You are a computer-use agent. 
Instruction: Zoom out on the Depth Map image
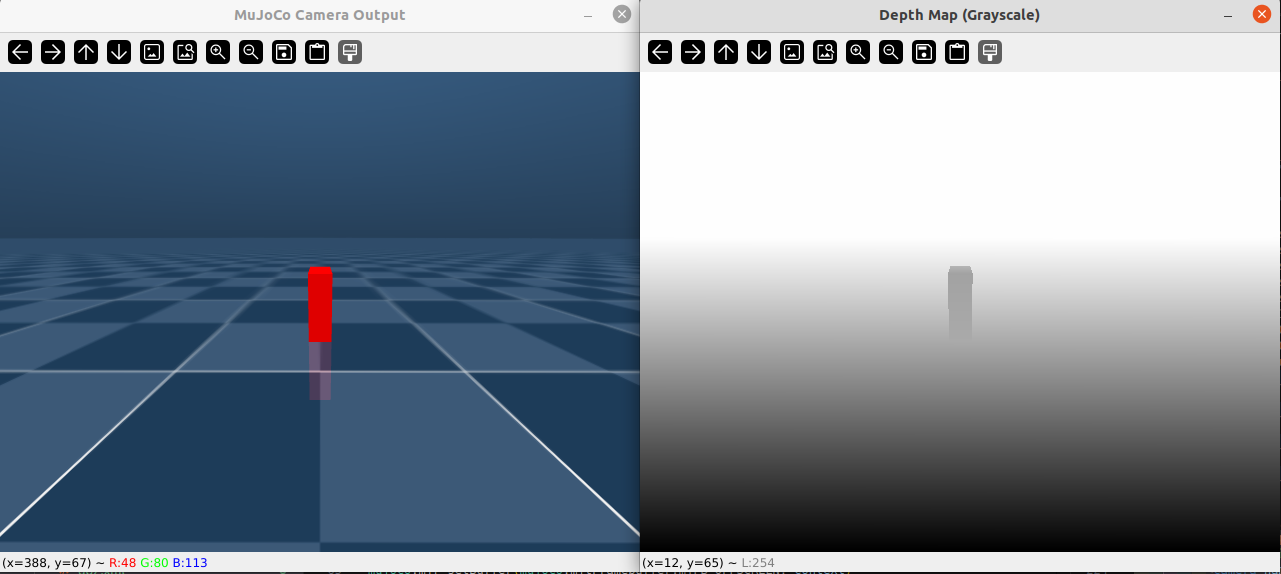891,52
